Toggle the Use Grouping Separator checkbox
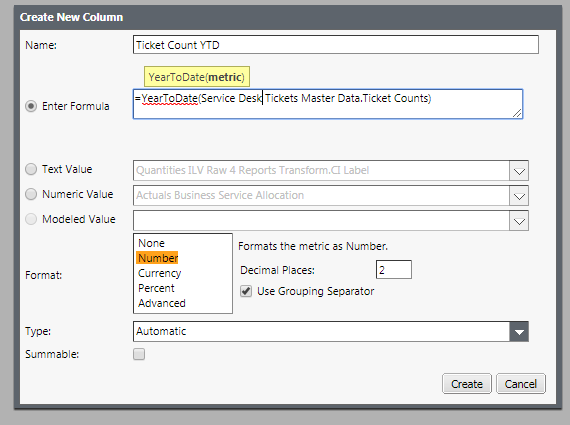 tap(246, 291)
